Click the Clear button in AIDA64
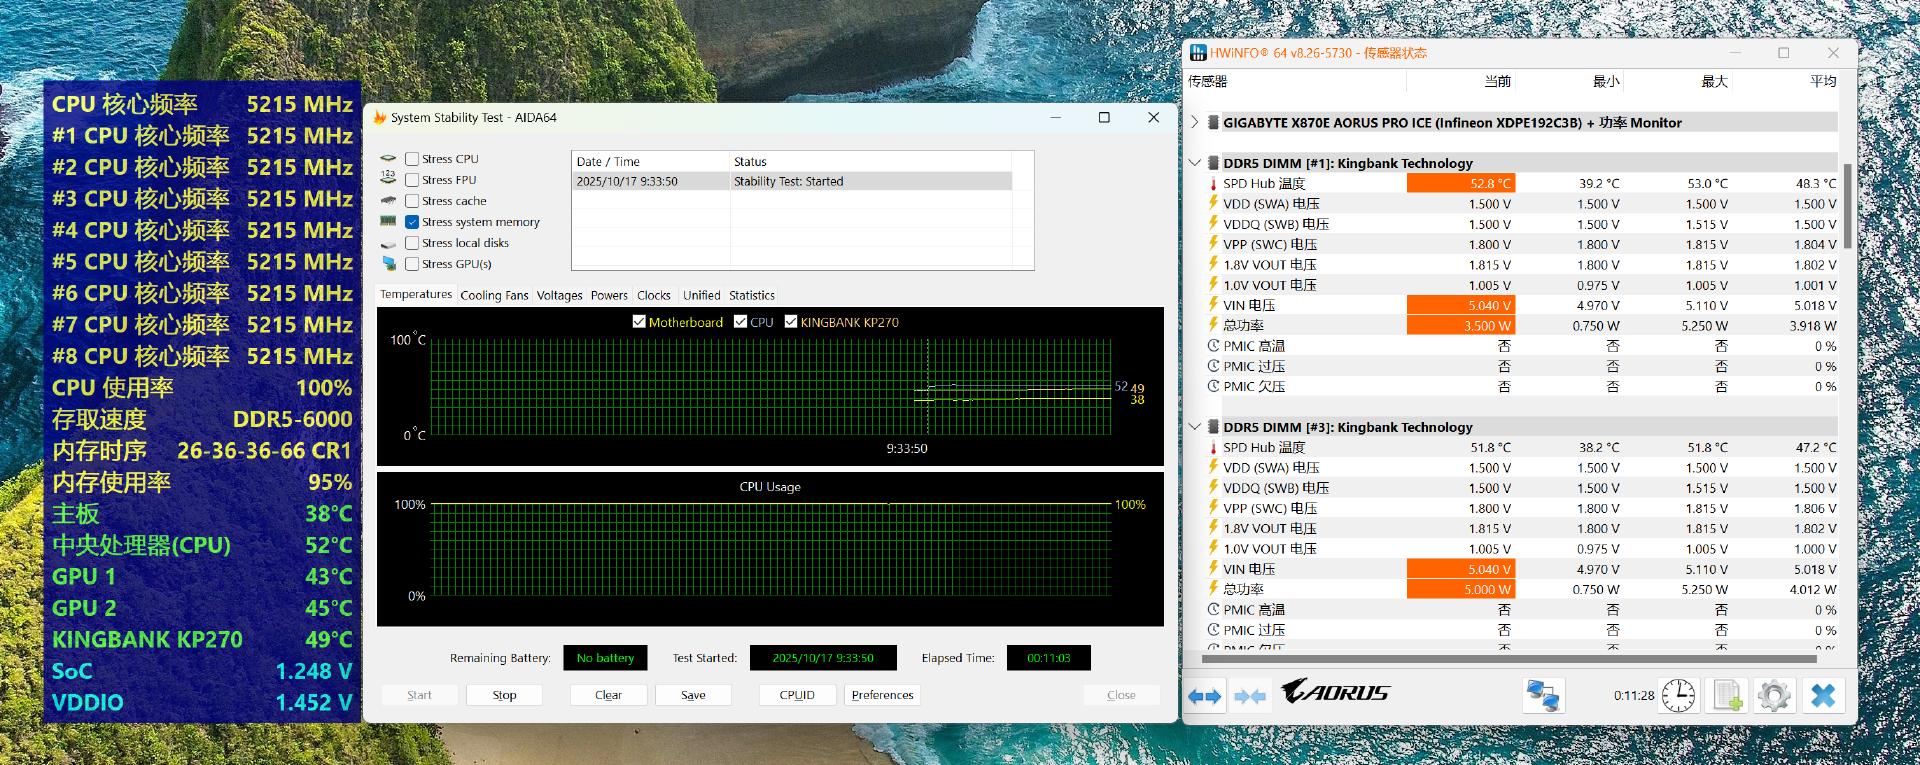The width and height of the screenshot is (1920, 765). click(x=608, y=695)
